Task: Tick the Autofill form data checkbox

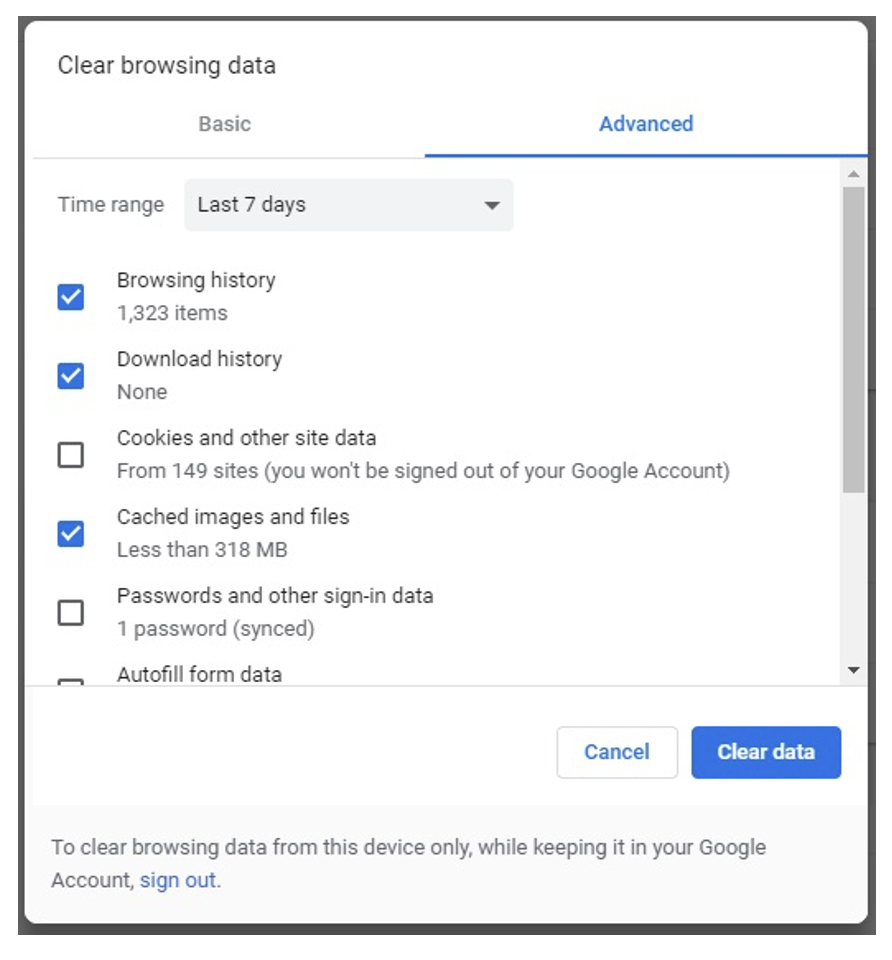Action: [x=71, y=684]
